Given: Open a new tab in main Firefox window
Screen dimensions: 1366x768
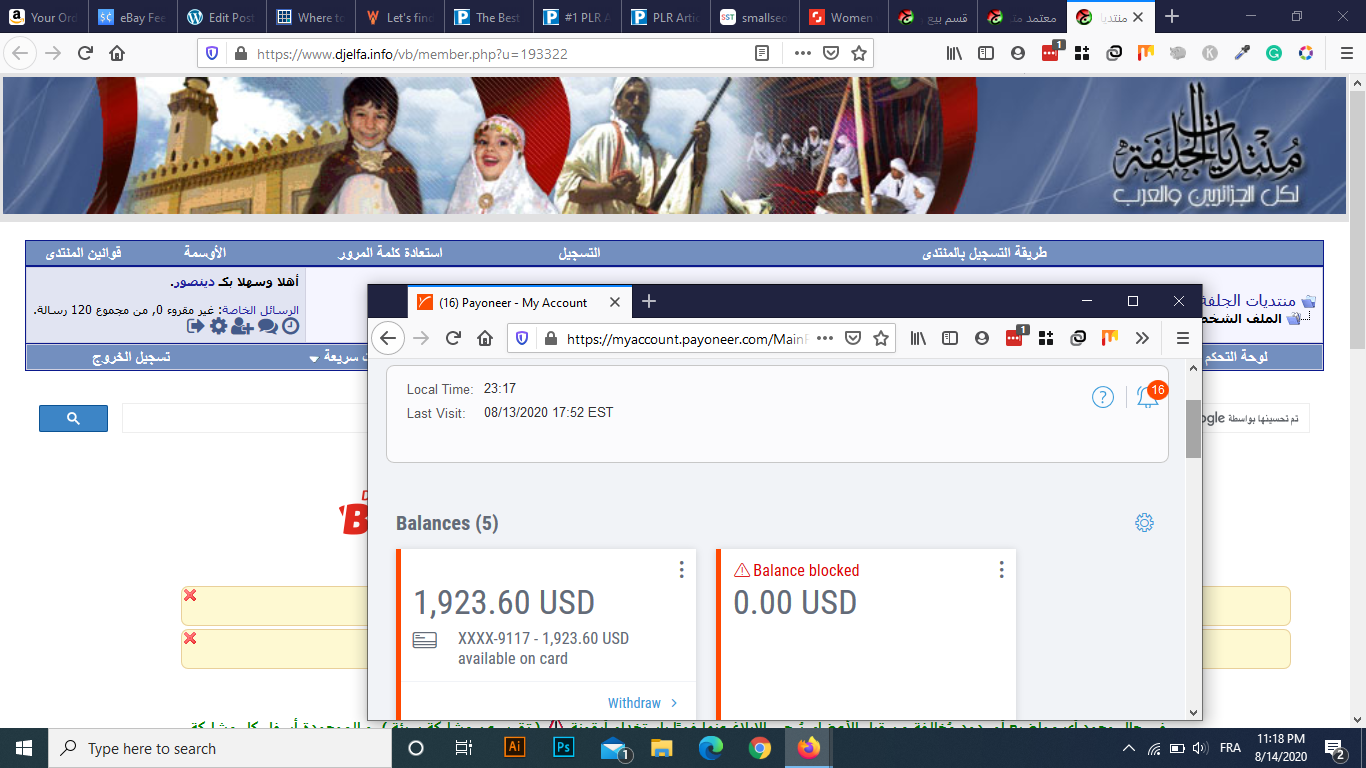Looking at the screenshot, I should 1172,17.
